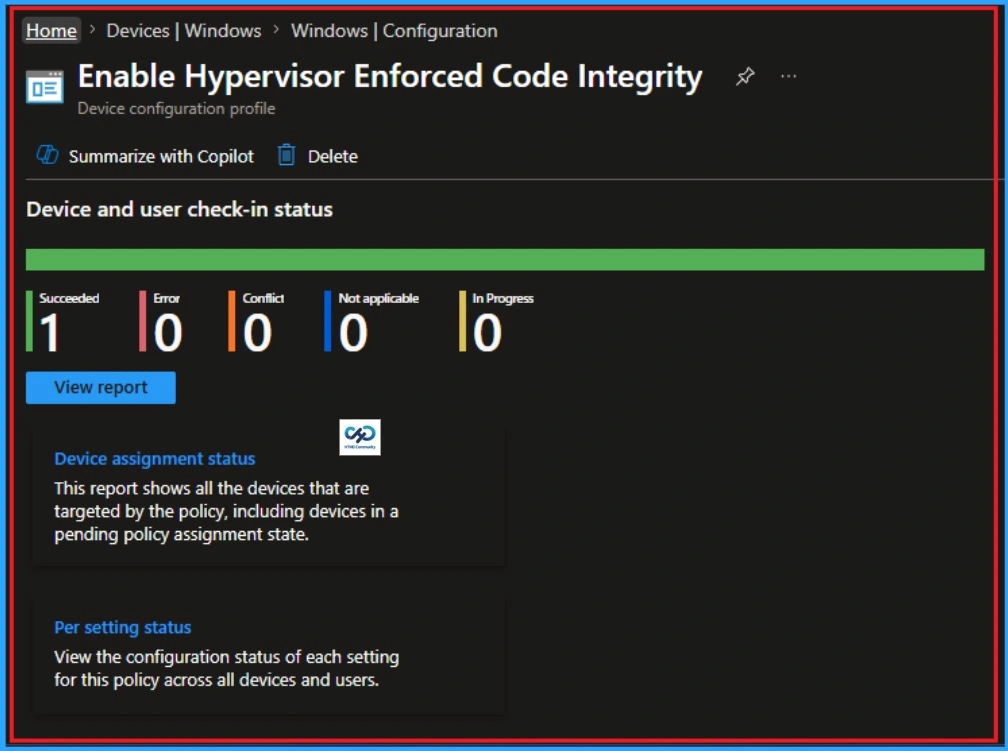Open the Per setting status report
Viewport: 1008px width, 751px height.
click(x=123, y=627)
